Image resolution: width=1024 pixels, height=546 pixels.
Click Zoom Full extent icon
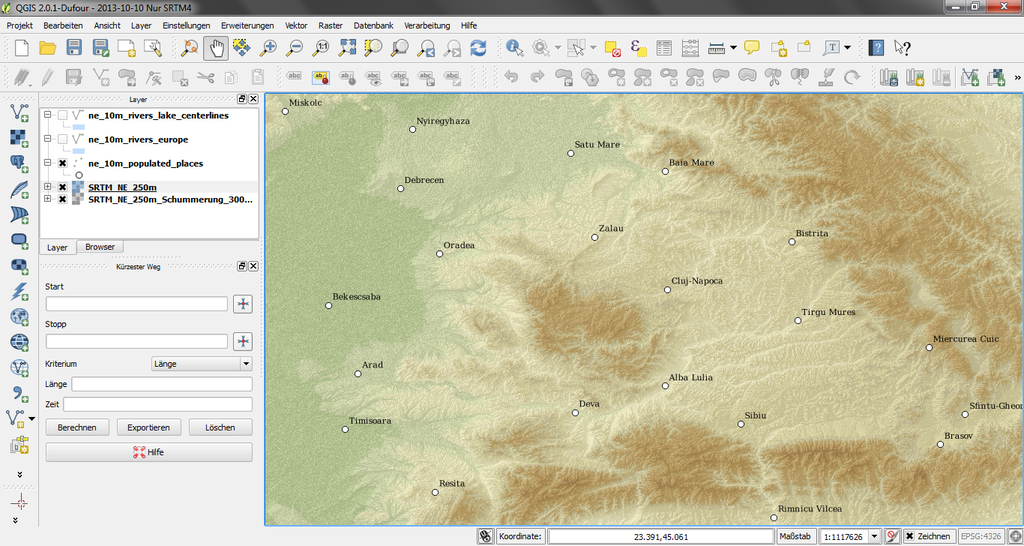347,47
